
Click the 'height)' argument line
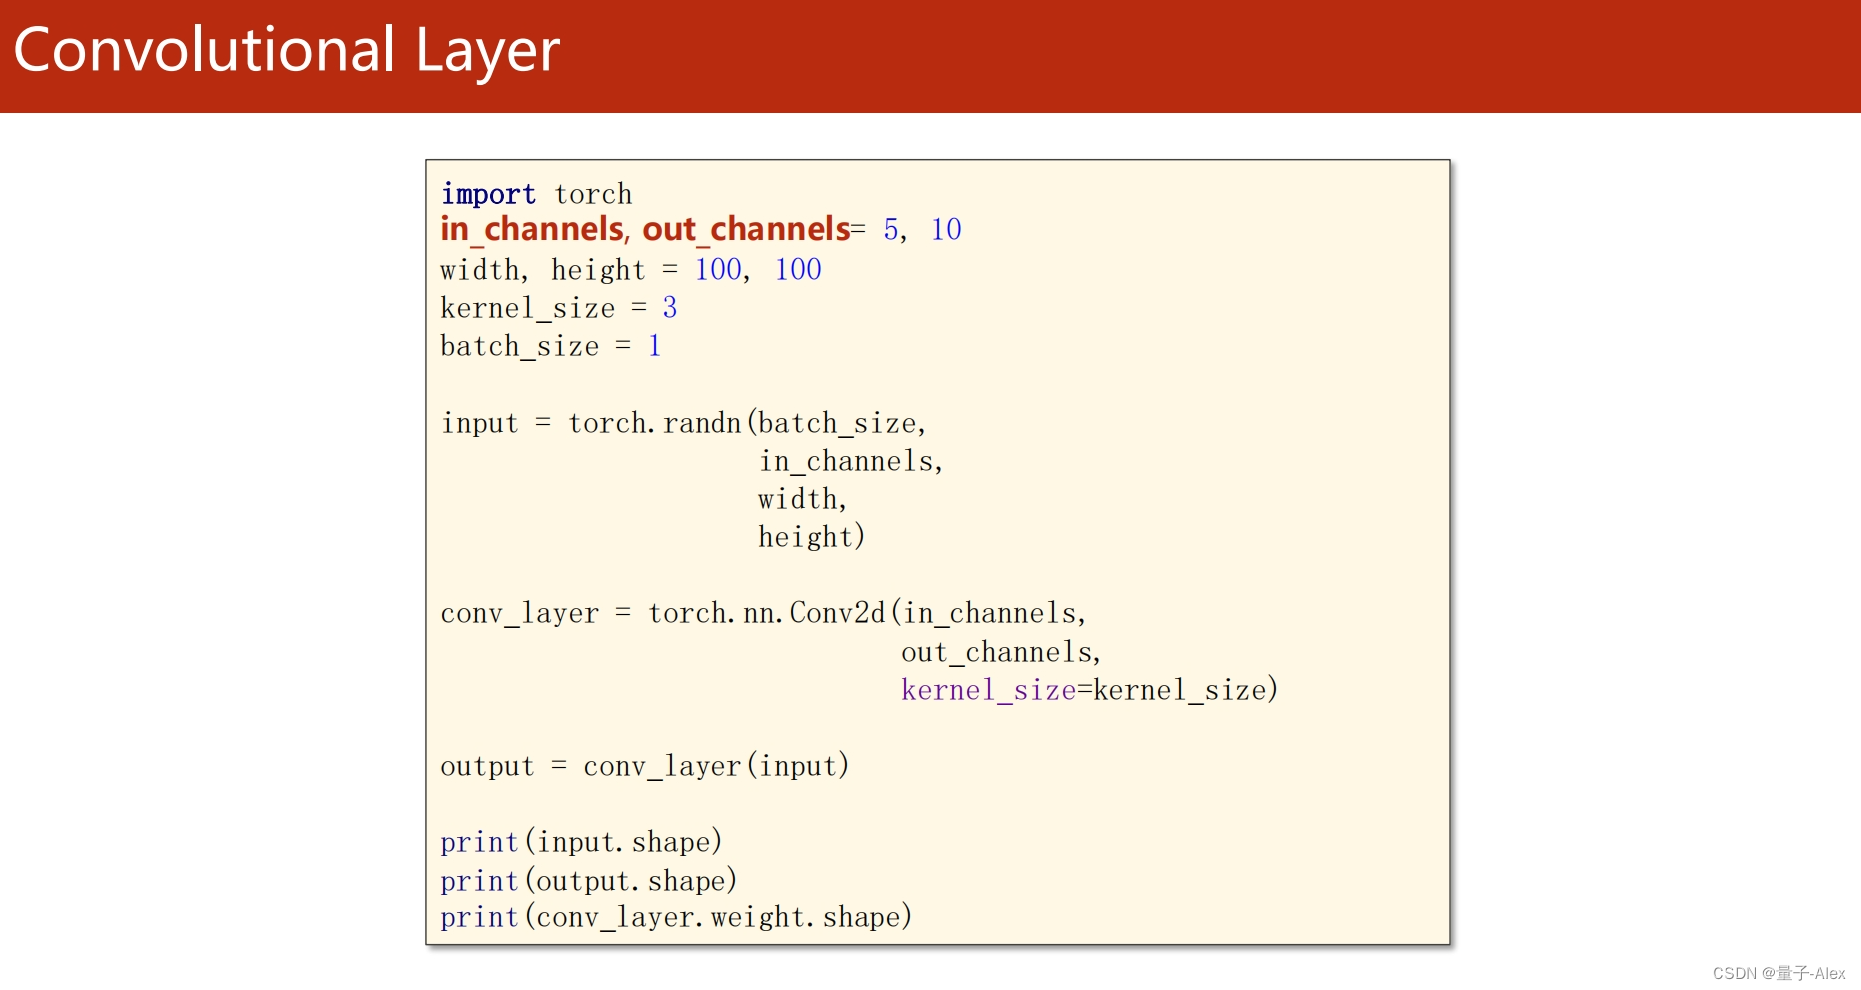pos(811,537)
